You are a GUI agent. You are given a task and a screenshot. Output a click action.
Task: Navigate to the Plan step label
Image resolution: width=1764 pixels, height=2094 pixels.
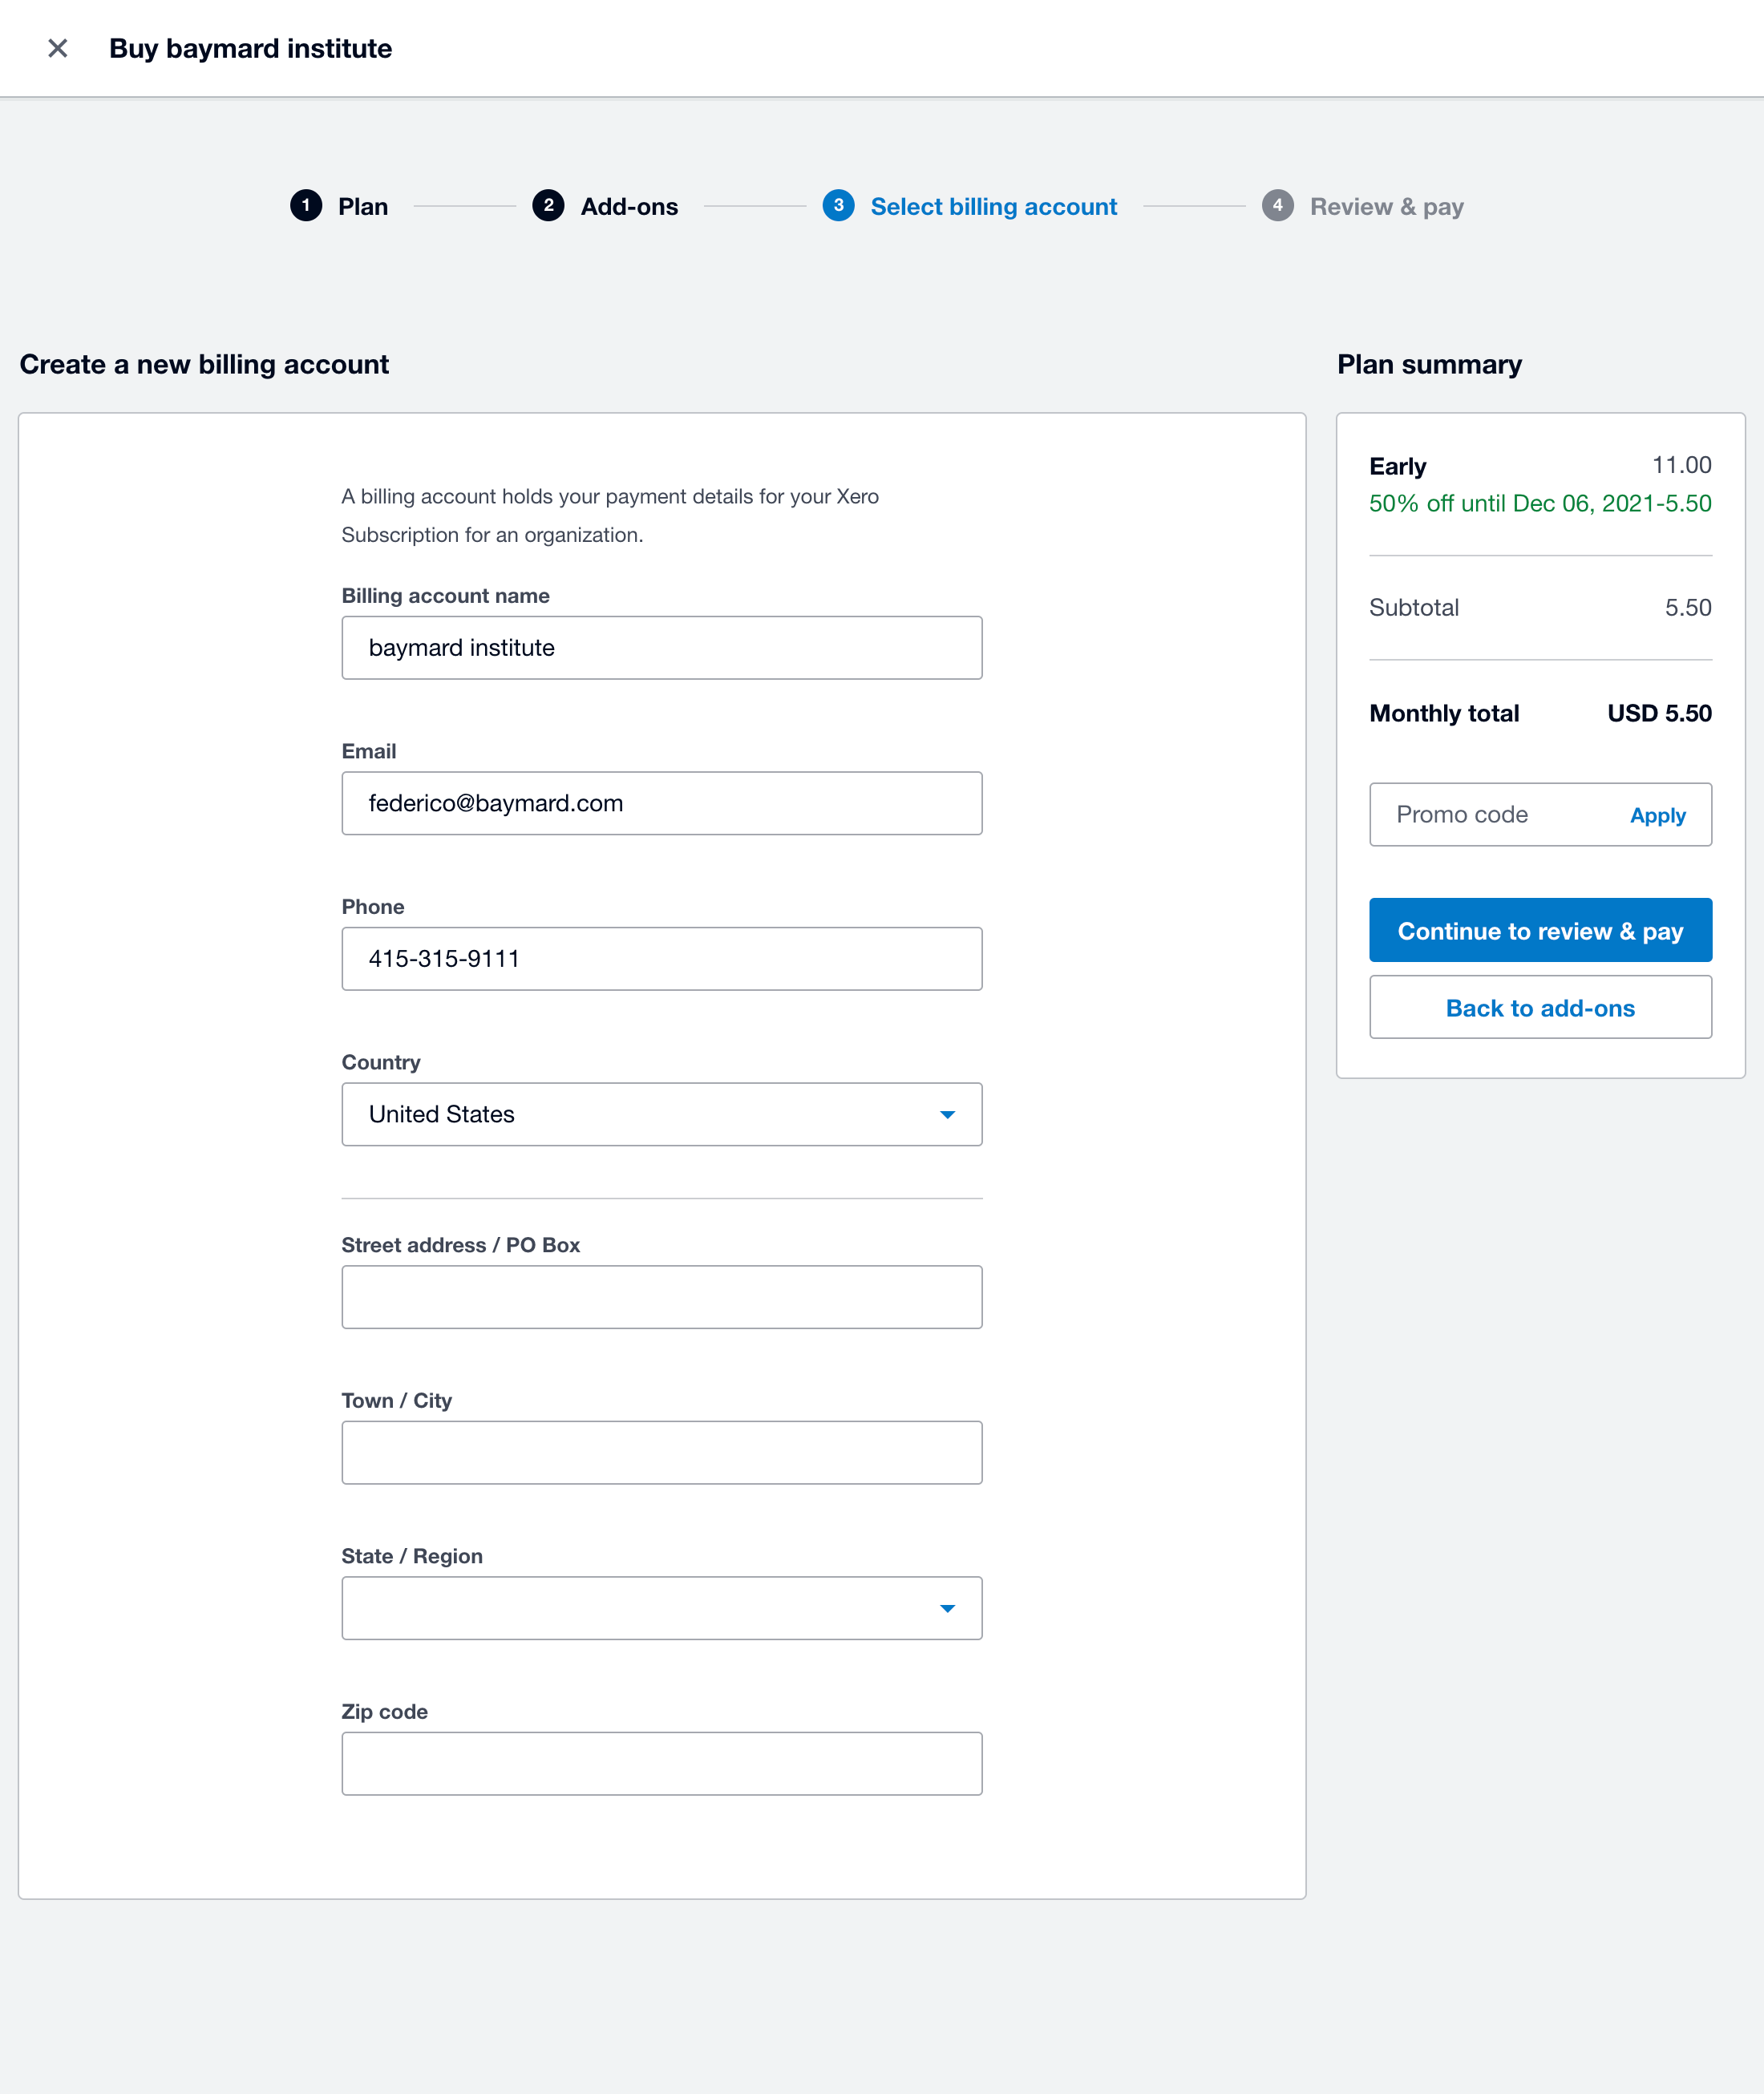(x=362, y=206)
